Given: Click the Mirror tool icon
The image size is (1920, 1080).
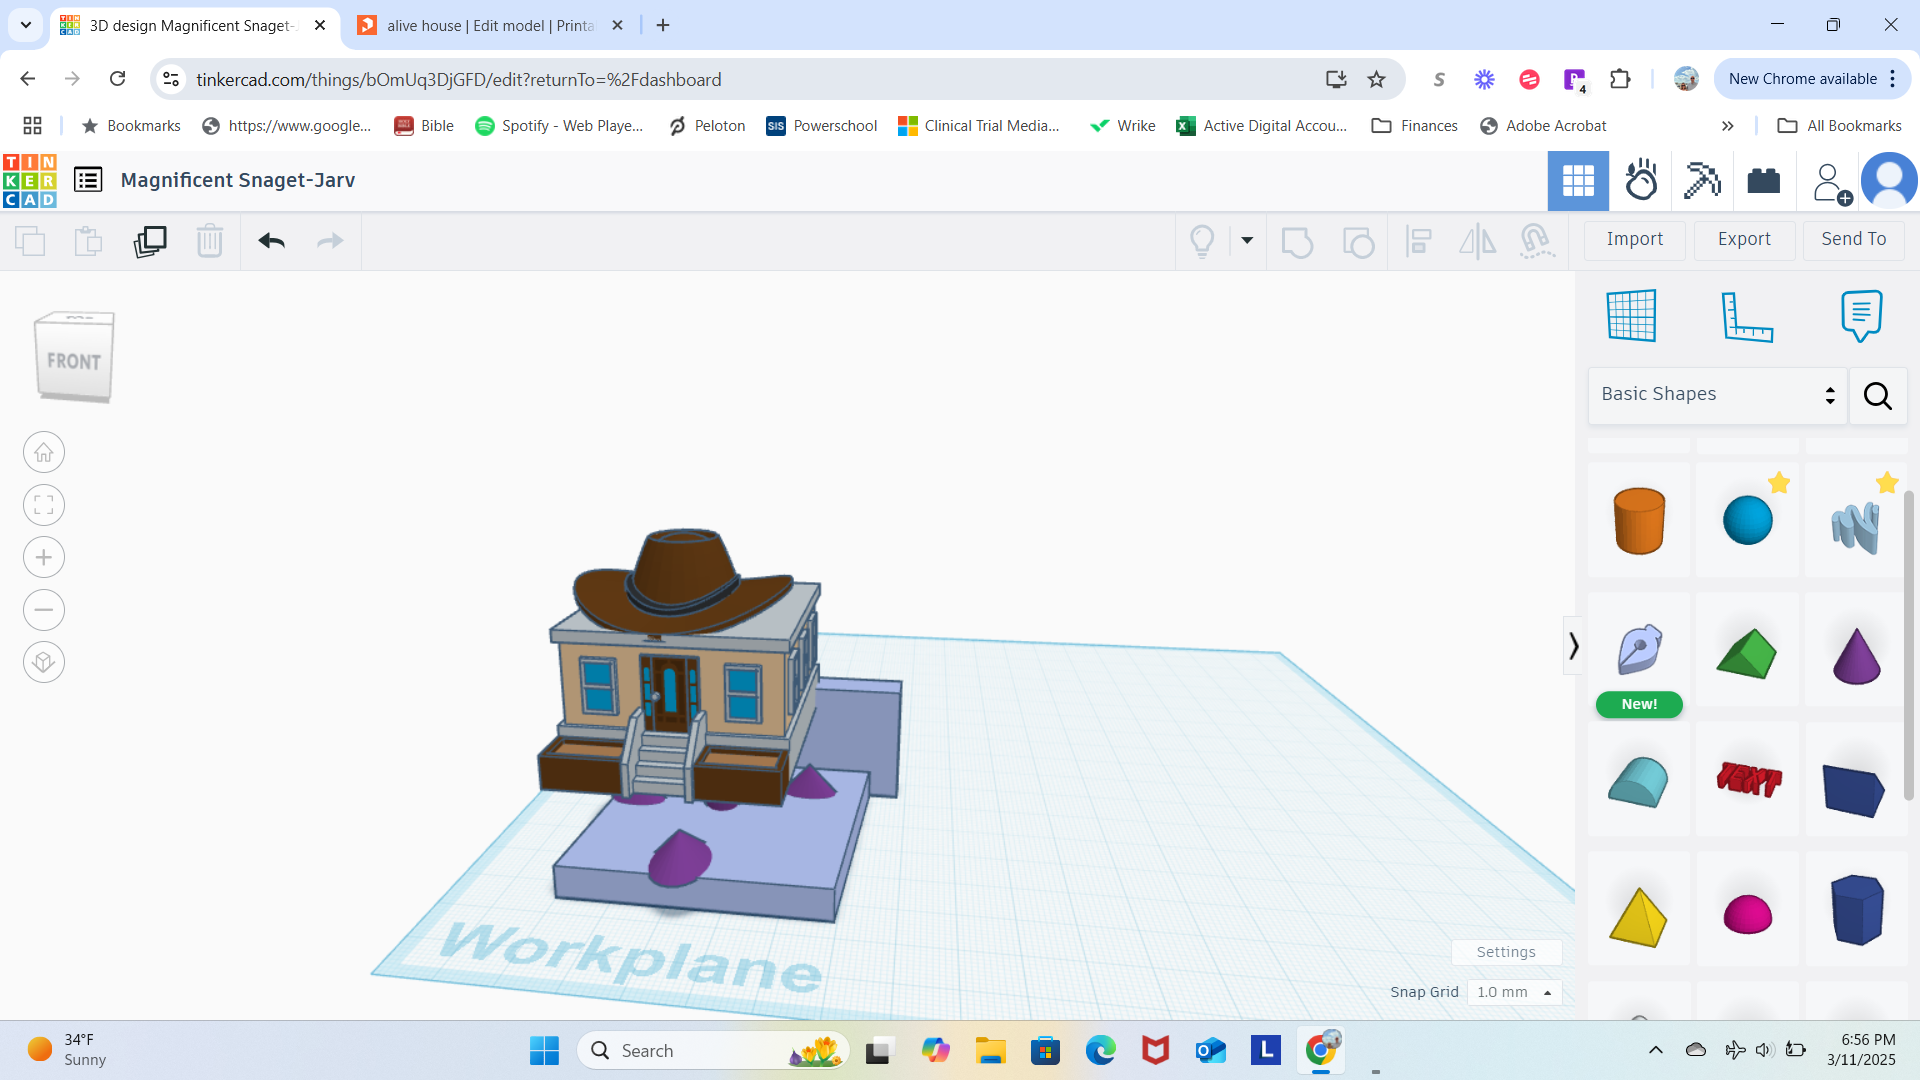Looking at the screenshot, I should tap(1477, 241).
